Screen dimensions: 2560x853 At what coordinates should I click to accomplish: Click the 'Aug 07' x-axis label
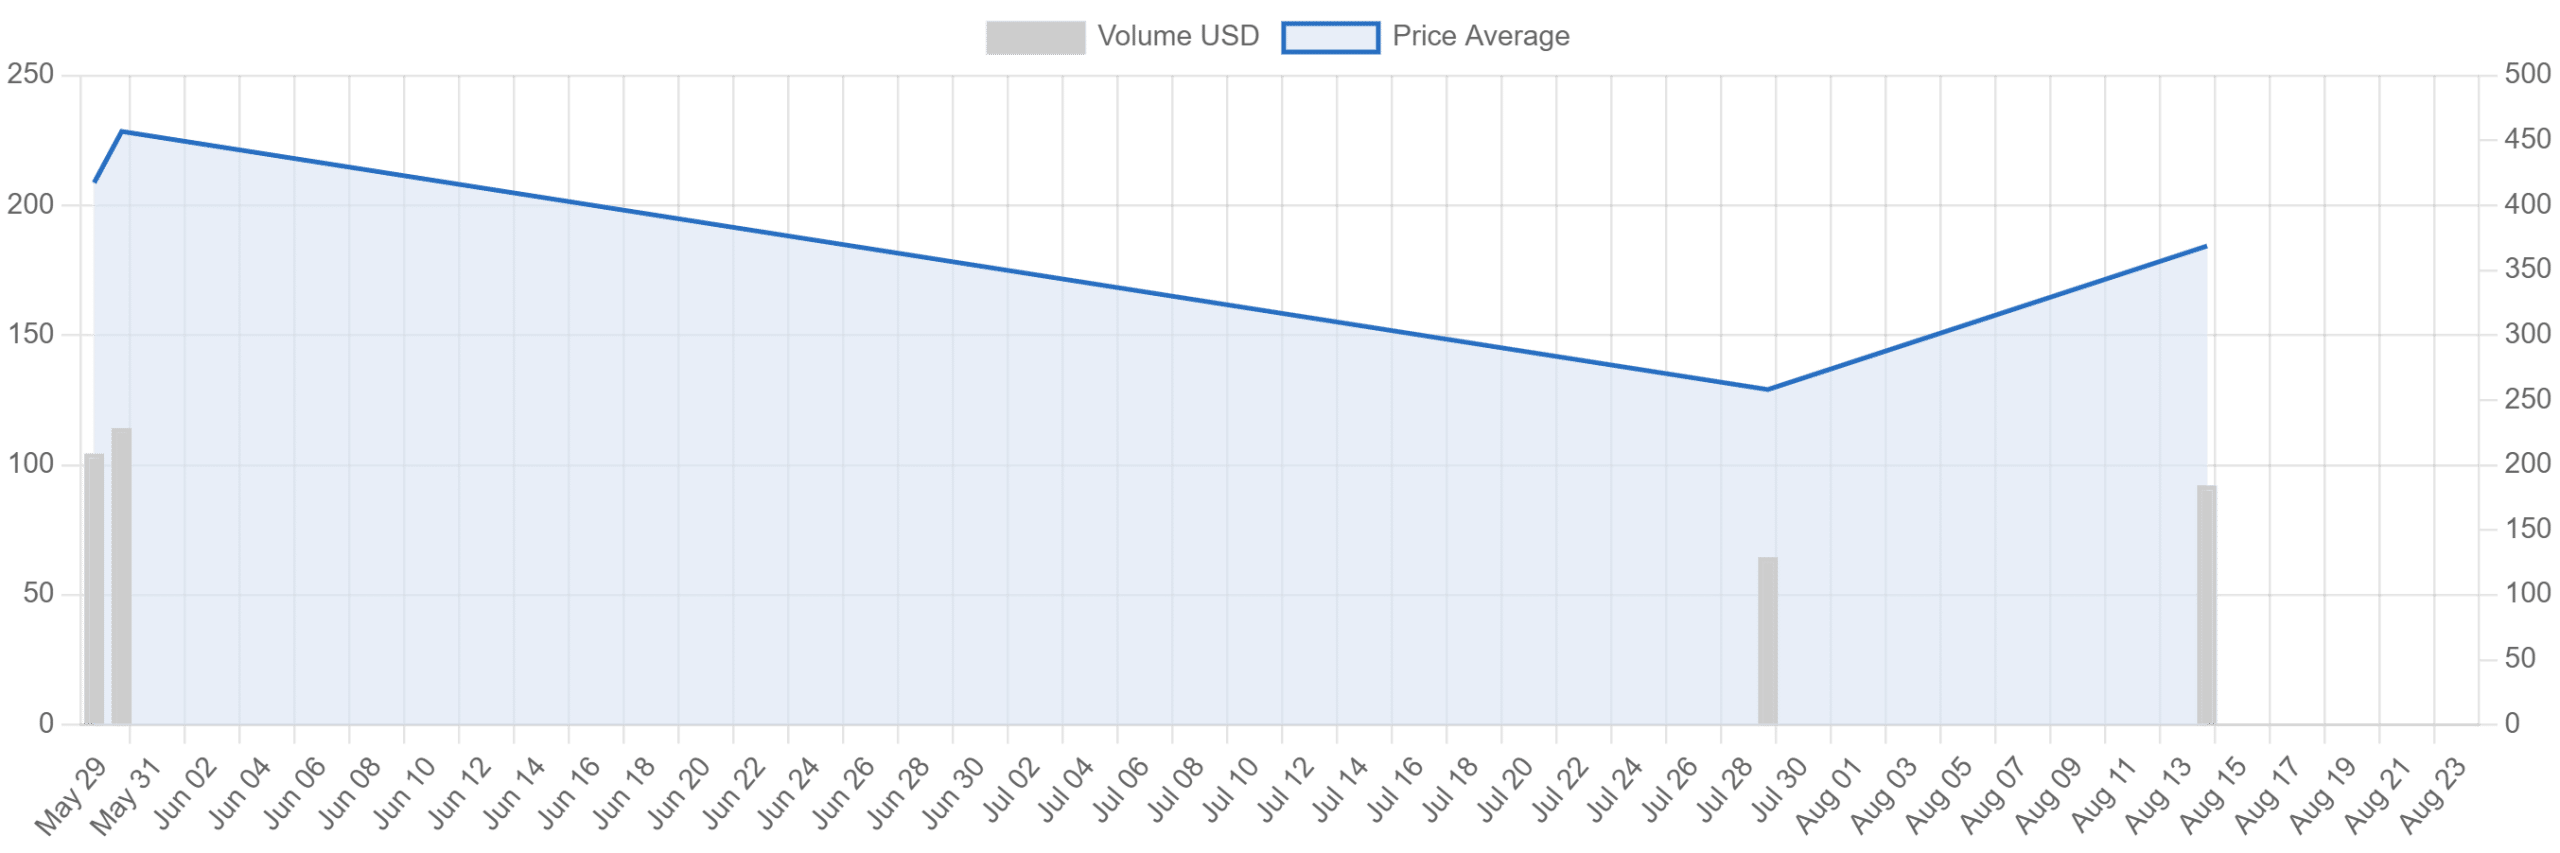[x=1994, y=795]
